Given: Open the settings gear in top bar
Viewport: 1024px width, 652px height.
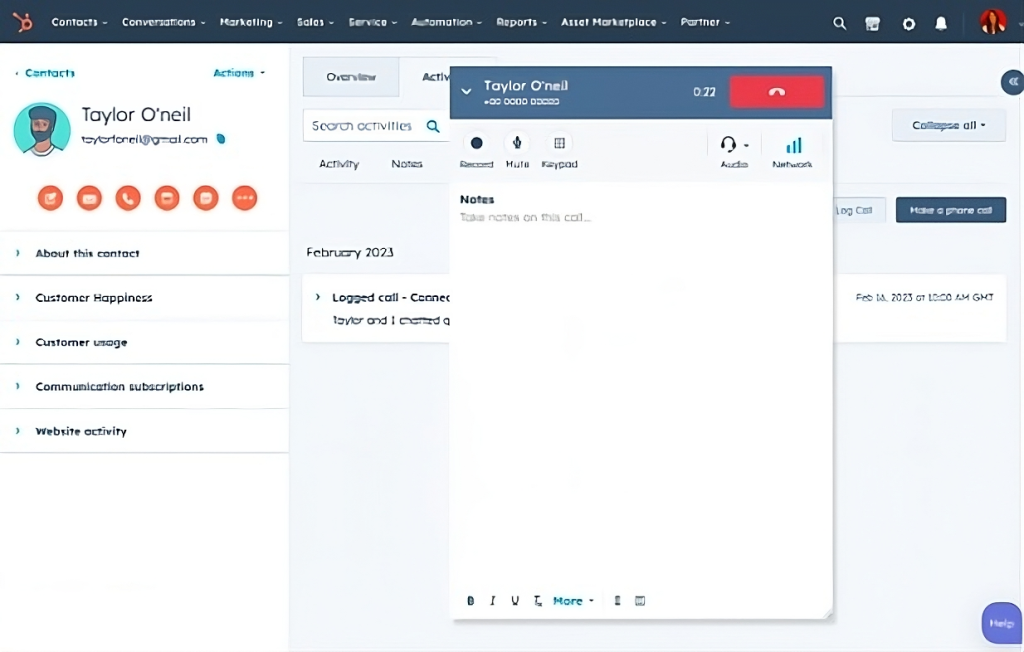Looking at the screenshot, I should 908,23.
